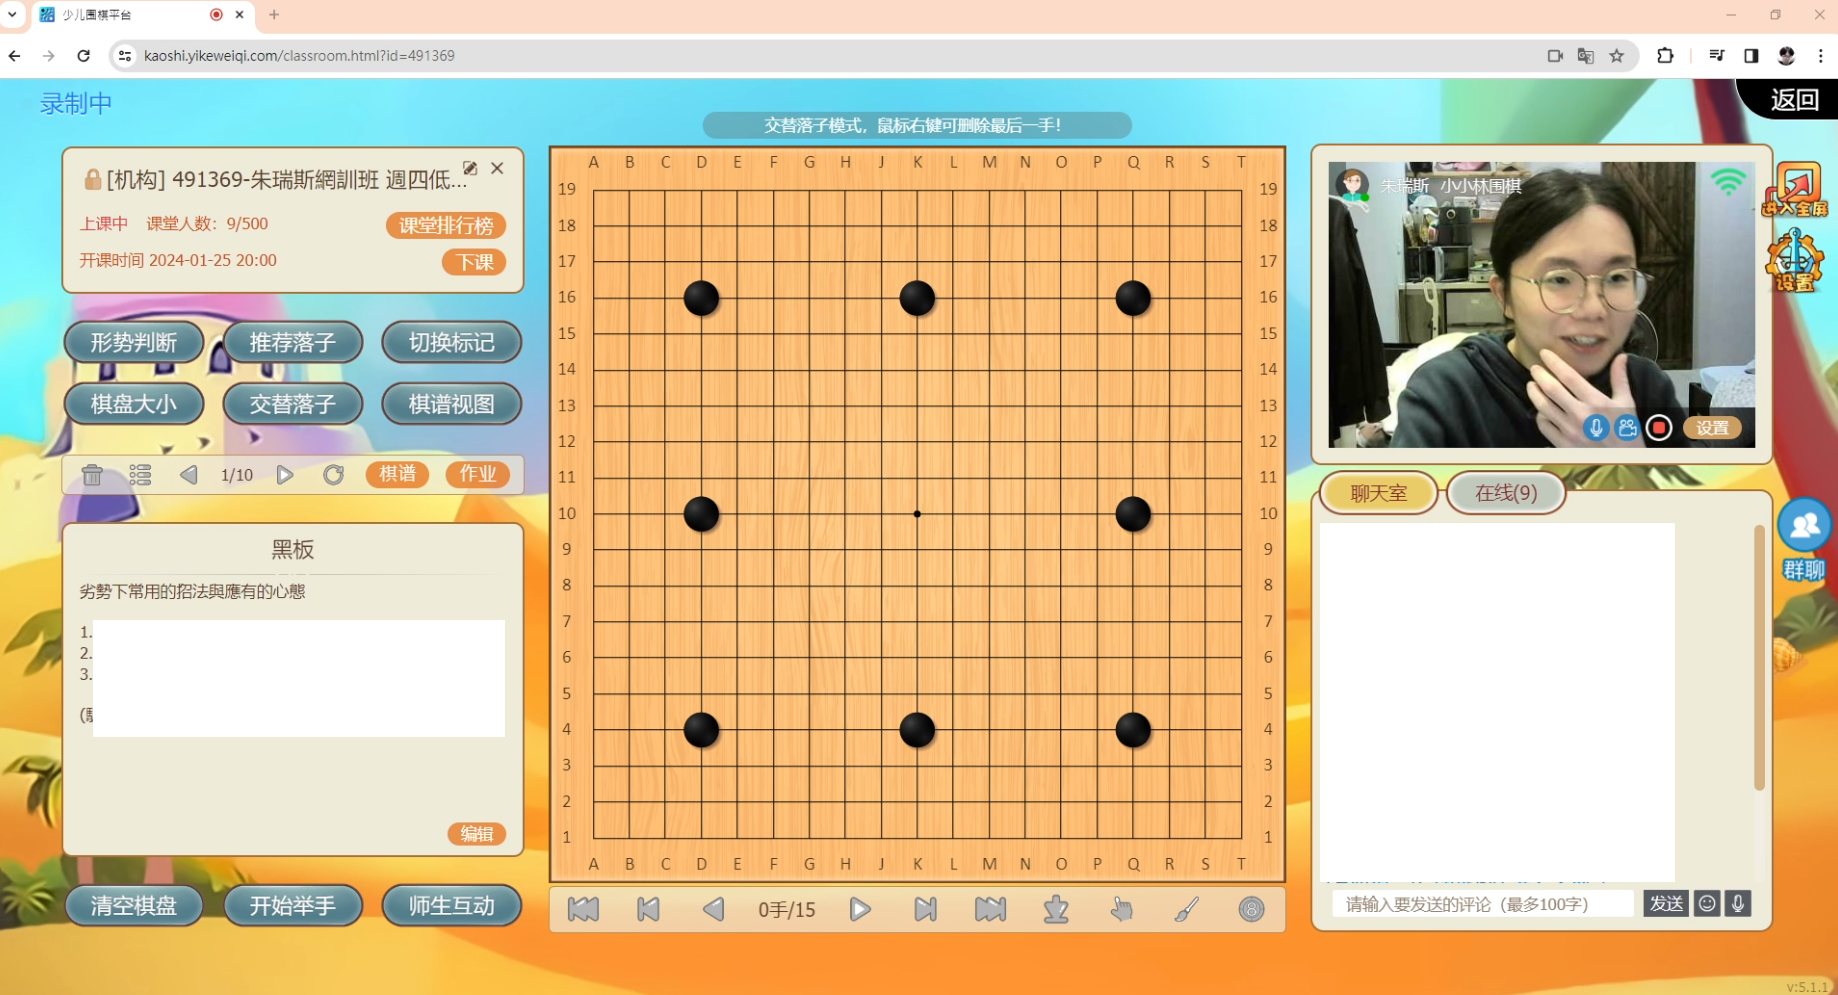This screenshot has height=995, width=1838.
Task: Step back one move on the board
Action: [x=713, y=909]
